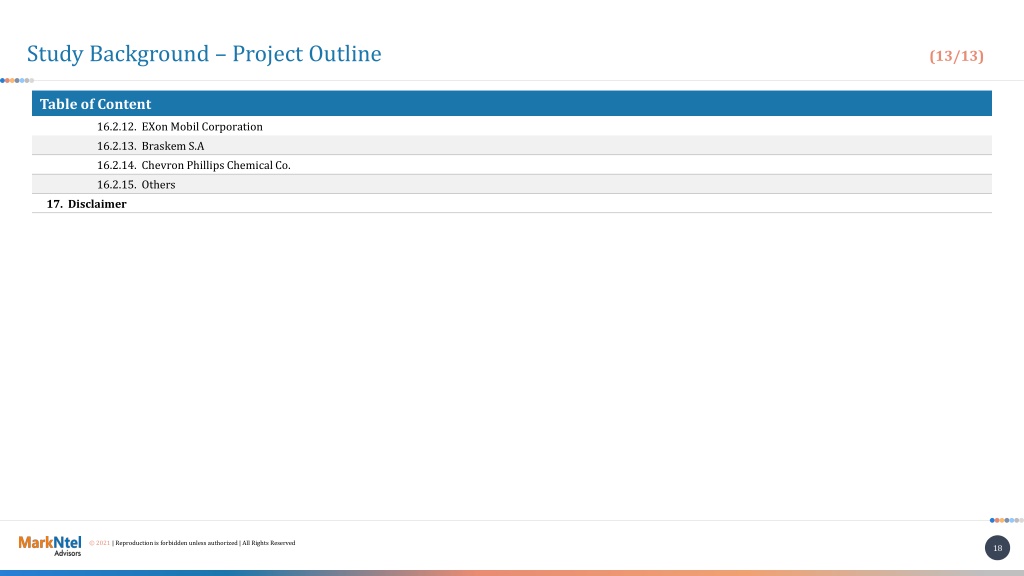Click the '16.2.12. EXon Mobil Corporation' row
This screenshot has height=576, width=1024.
click(512, 126)
